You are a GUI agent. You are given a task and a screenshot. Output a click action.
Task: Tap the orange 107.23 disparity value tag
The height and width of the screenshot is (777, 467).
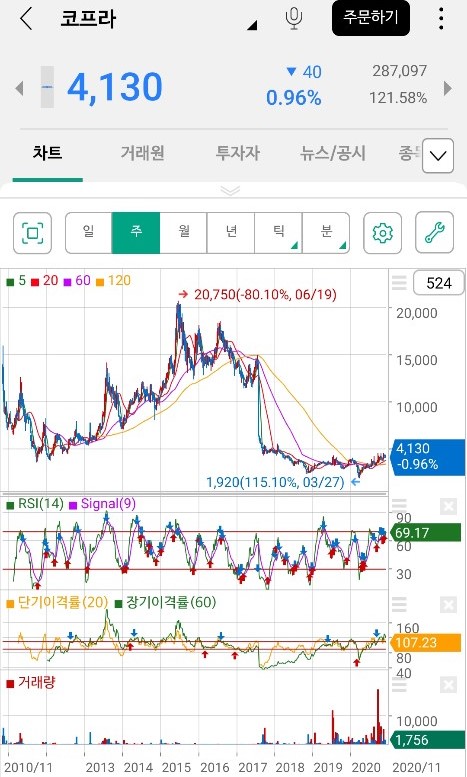pos(426,643)
